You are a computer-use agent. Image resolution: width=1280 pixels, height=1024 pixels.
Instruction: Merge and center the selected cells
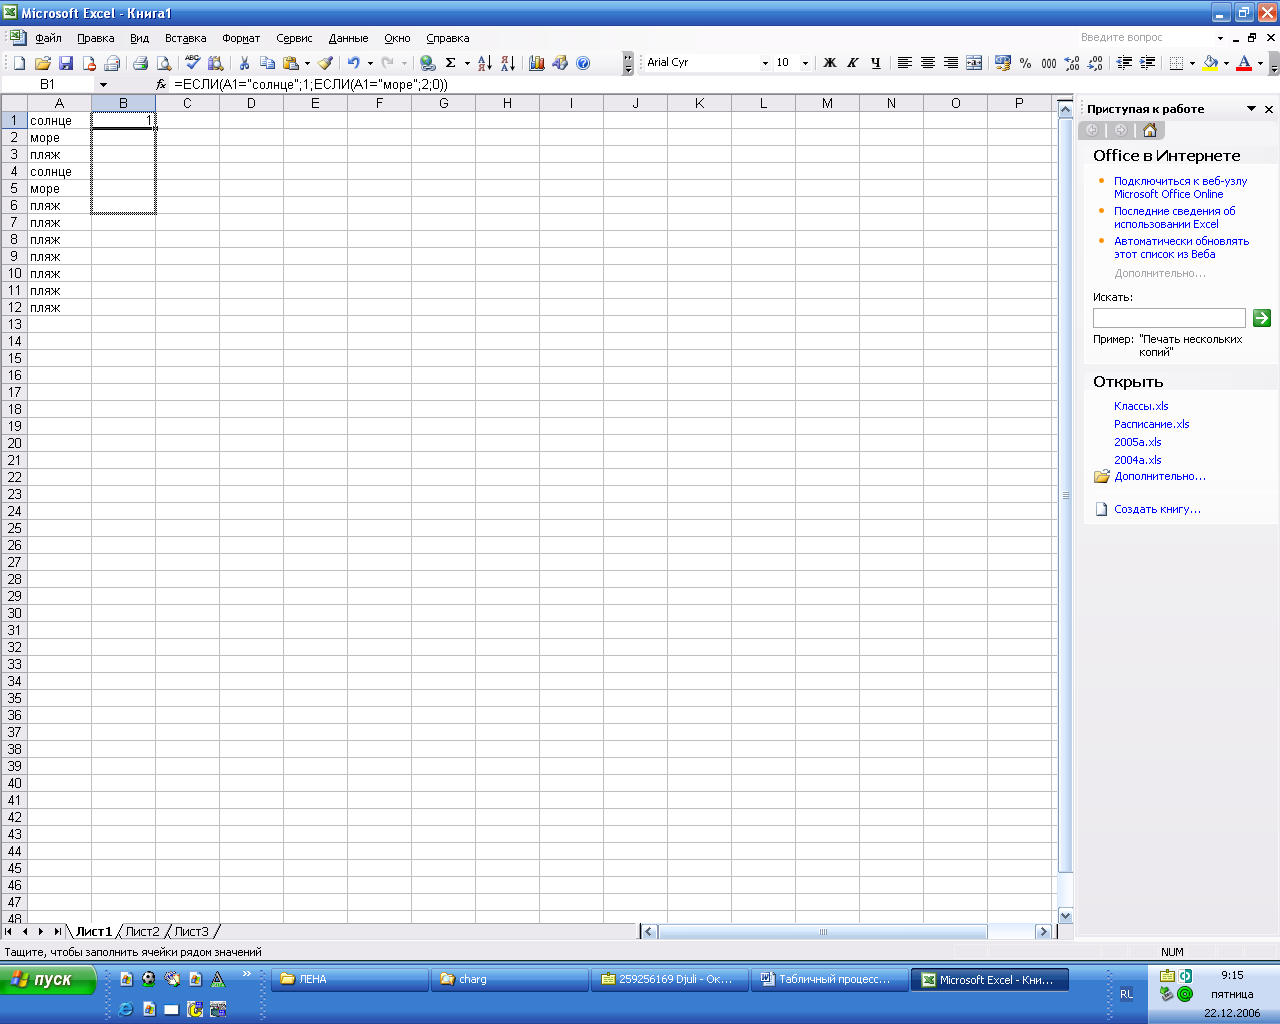(x=974, y=63)
